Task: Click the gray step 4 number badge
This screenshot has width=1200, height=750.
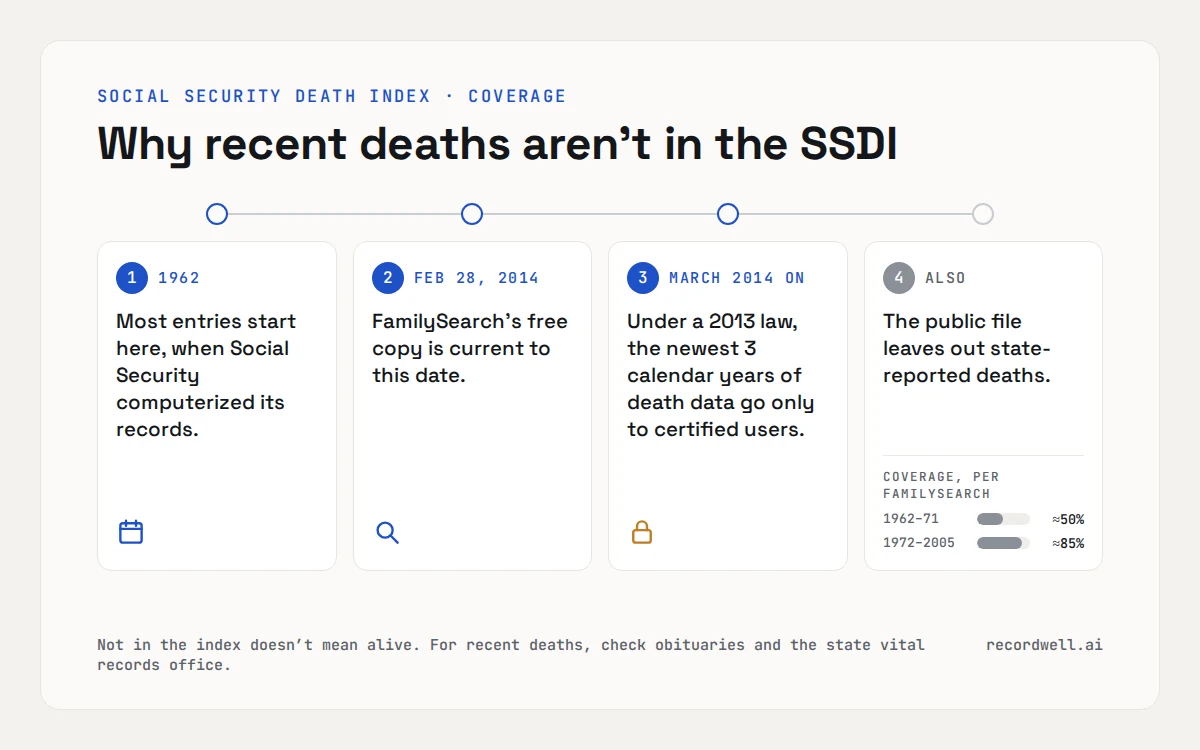Action: (x=899, y=278)
